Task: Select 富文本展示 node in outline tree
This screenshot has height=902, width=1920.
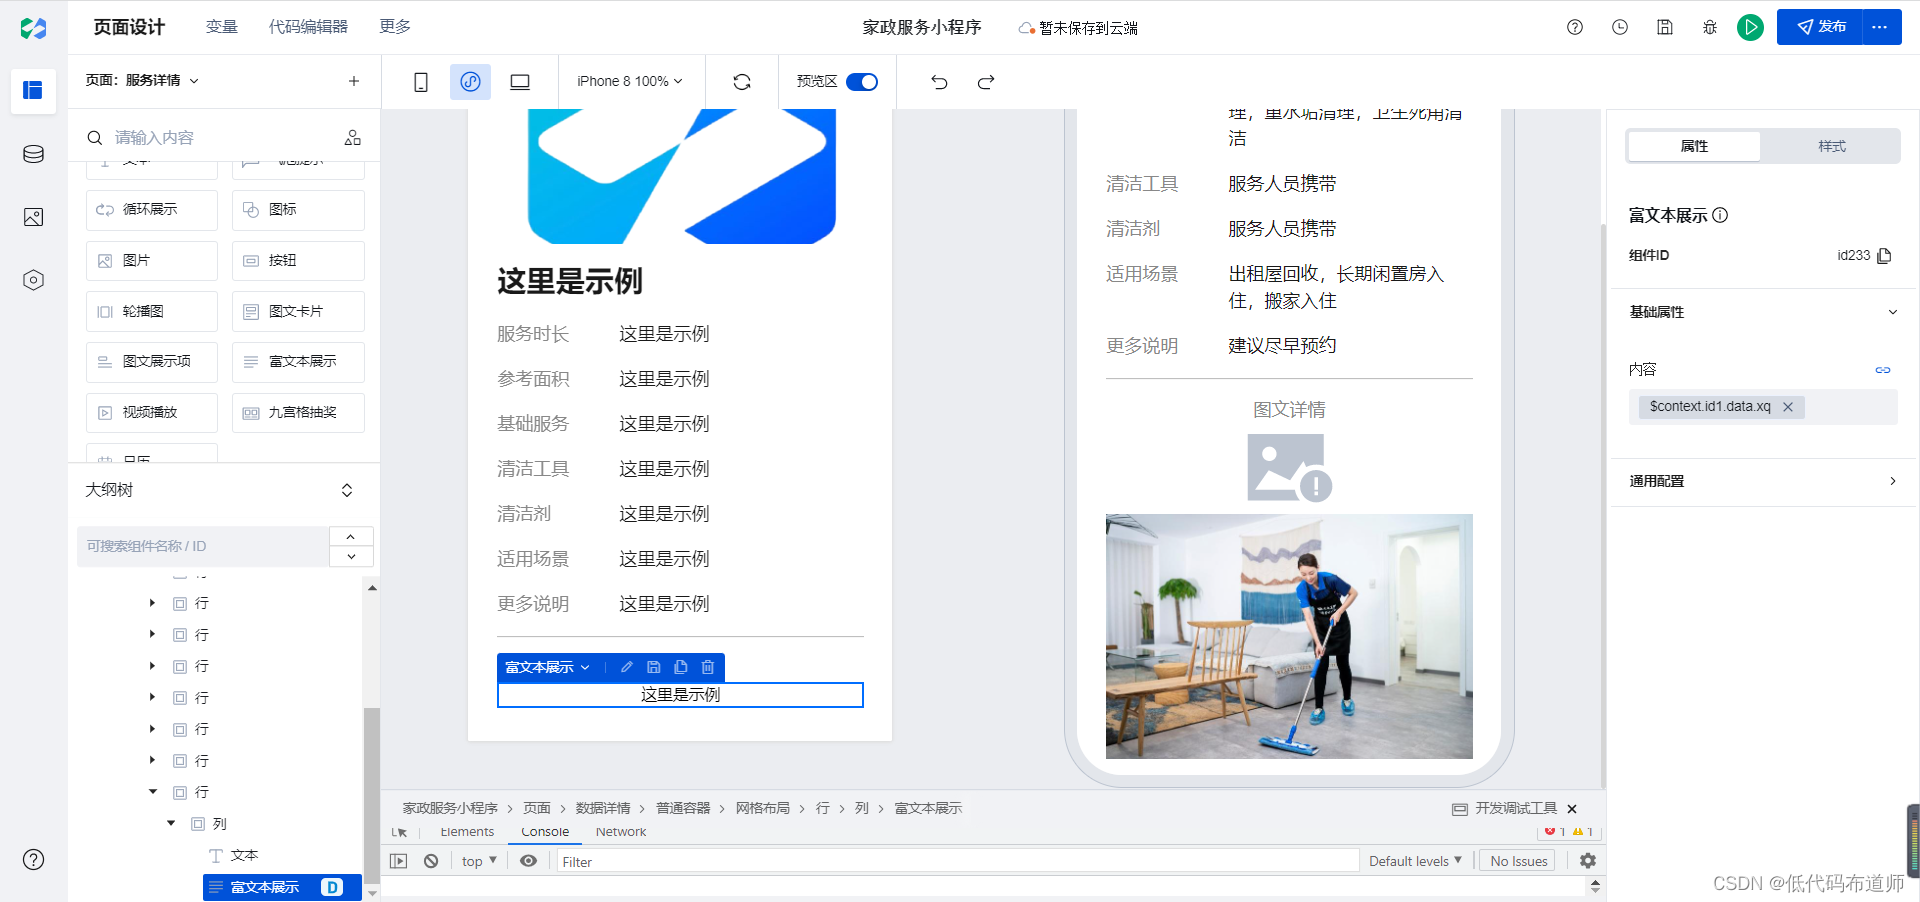Action: pyautogui.click(x=282, y=887)
